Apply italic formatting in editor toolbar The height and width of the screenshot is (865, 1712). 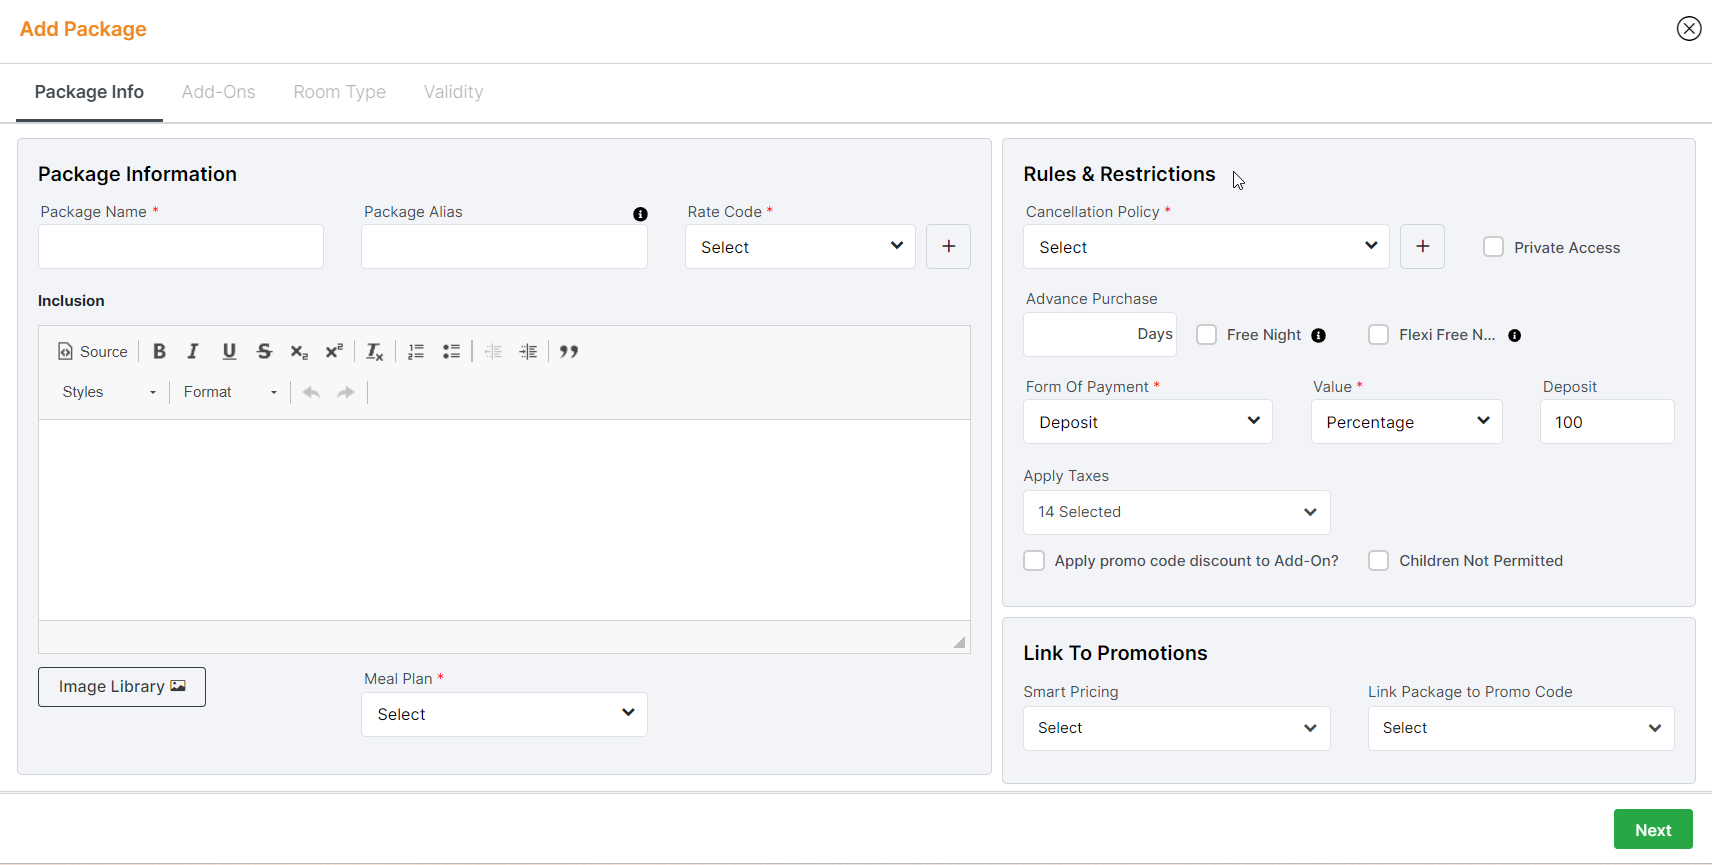tap(193, 351)
